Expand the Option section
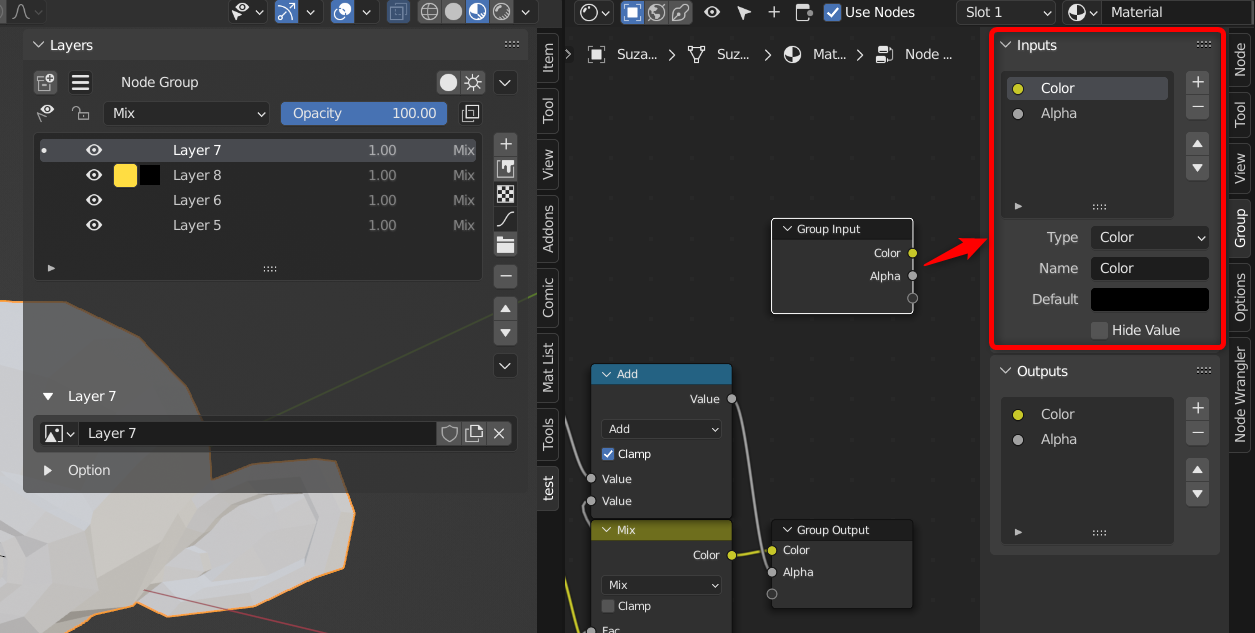This screenshot has height=633, width=1255. (48, 470)
